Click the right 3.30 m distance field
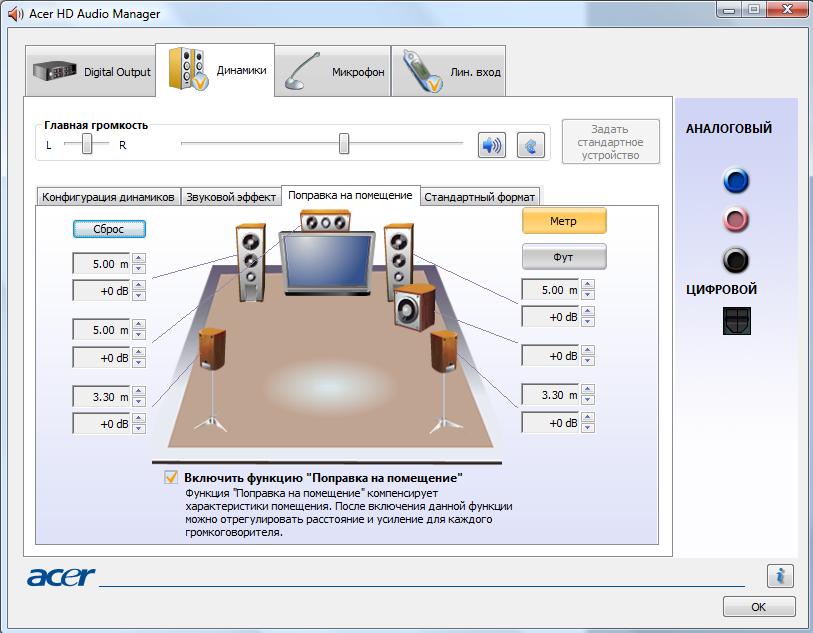This screenshot has height=633, width=813. click(551, 395)
